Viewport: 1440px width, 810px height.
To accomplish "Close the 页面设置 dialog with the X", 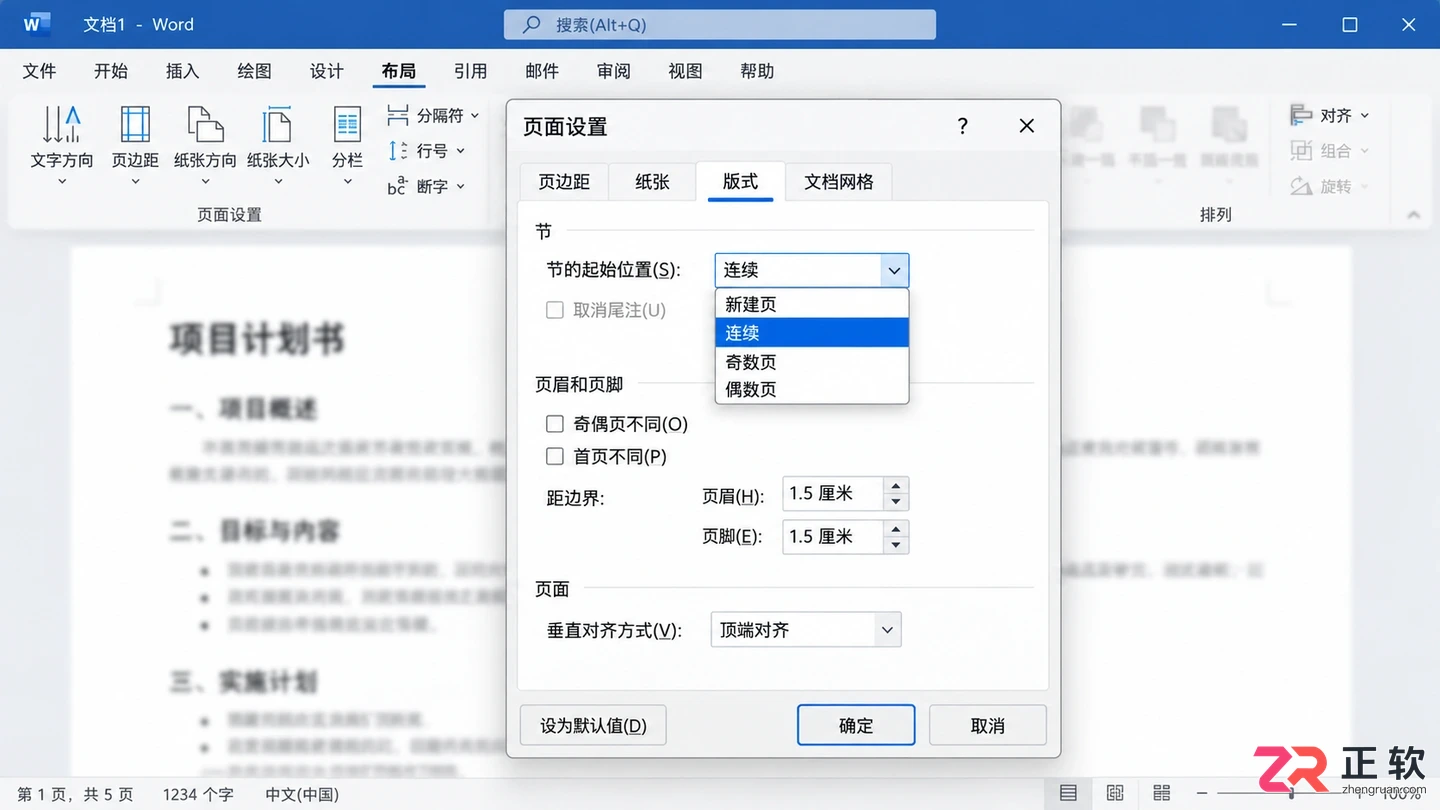I will [x=1026, y=126].
